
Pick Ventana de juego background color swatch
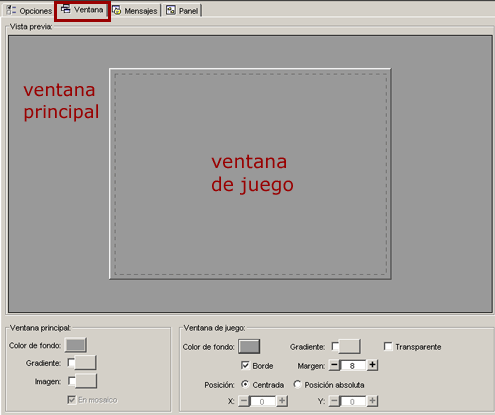(249, 346)
